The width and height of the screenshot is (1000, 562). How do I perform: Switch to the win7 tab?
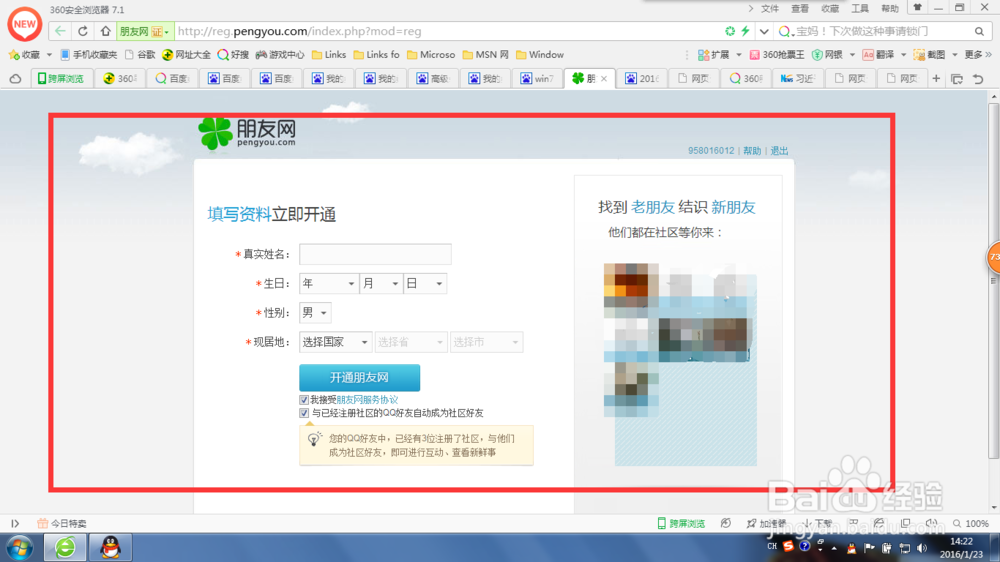[x=537, y=78]
